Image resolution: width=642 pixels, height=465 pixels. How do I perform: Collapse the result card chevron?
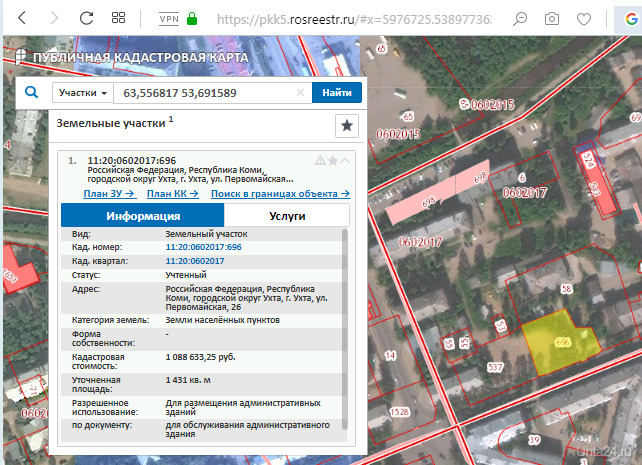[x=345, y=160]
